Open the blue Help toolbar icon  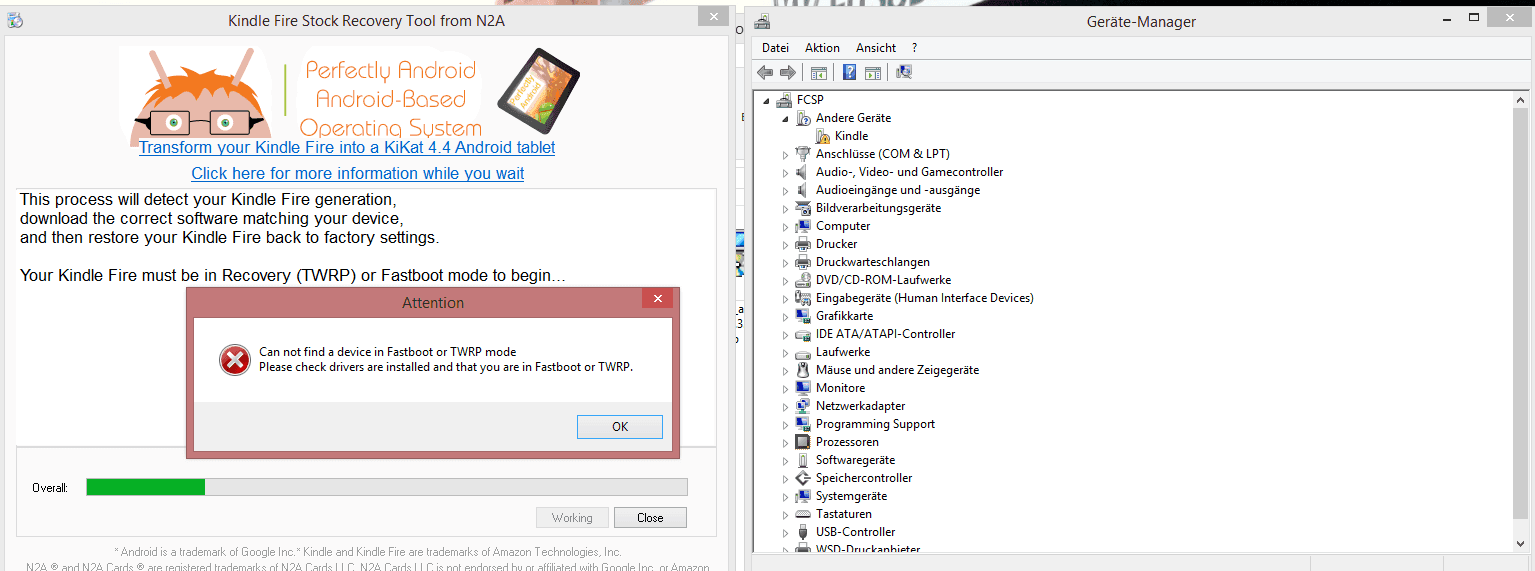(849, 72)
